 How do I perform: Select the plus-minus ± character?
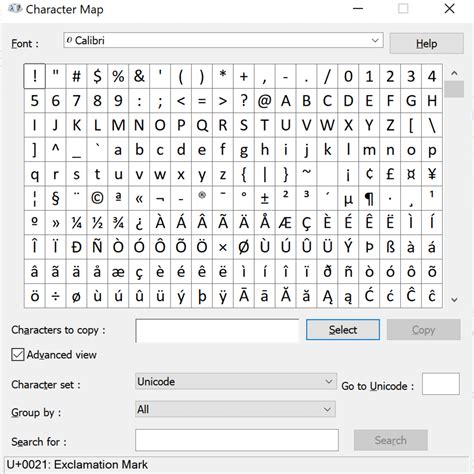[x=264, y=198]
